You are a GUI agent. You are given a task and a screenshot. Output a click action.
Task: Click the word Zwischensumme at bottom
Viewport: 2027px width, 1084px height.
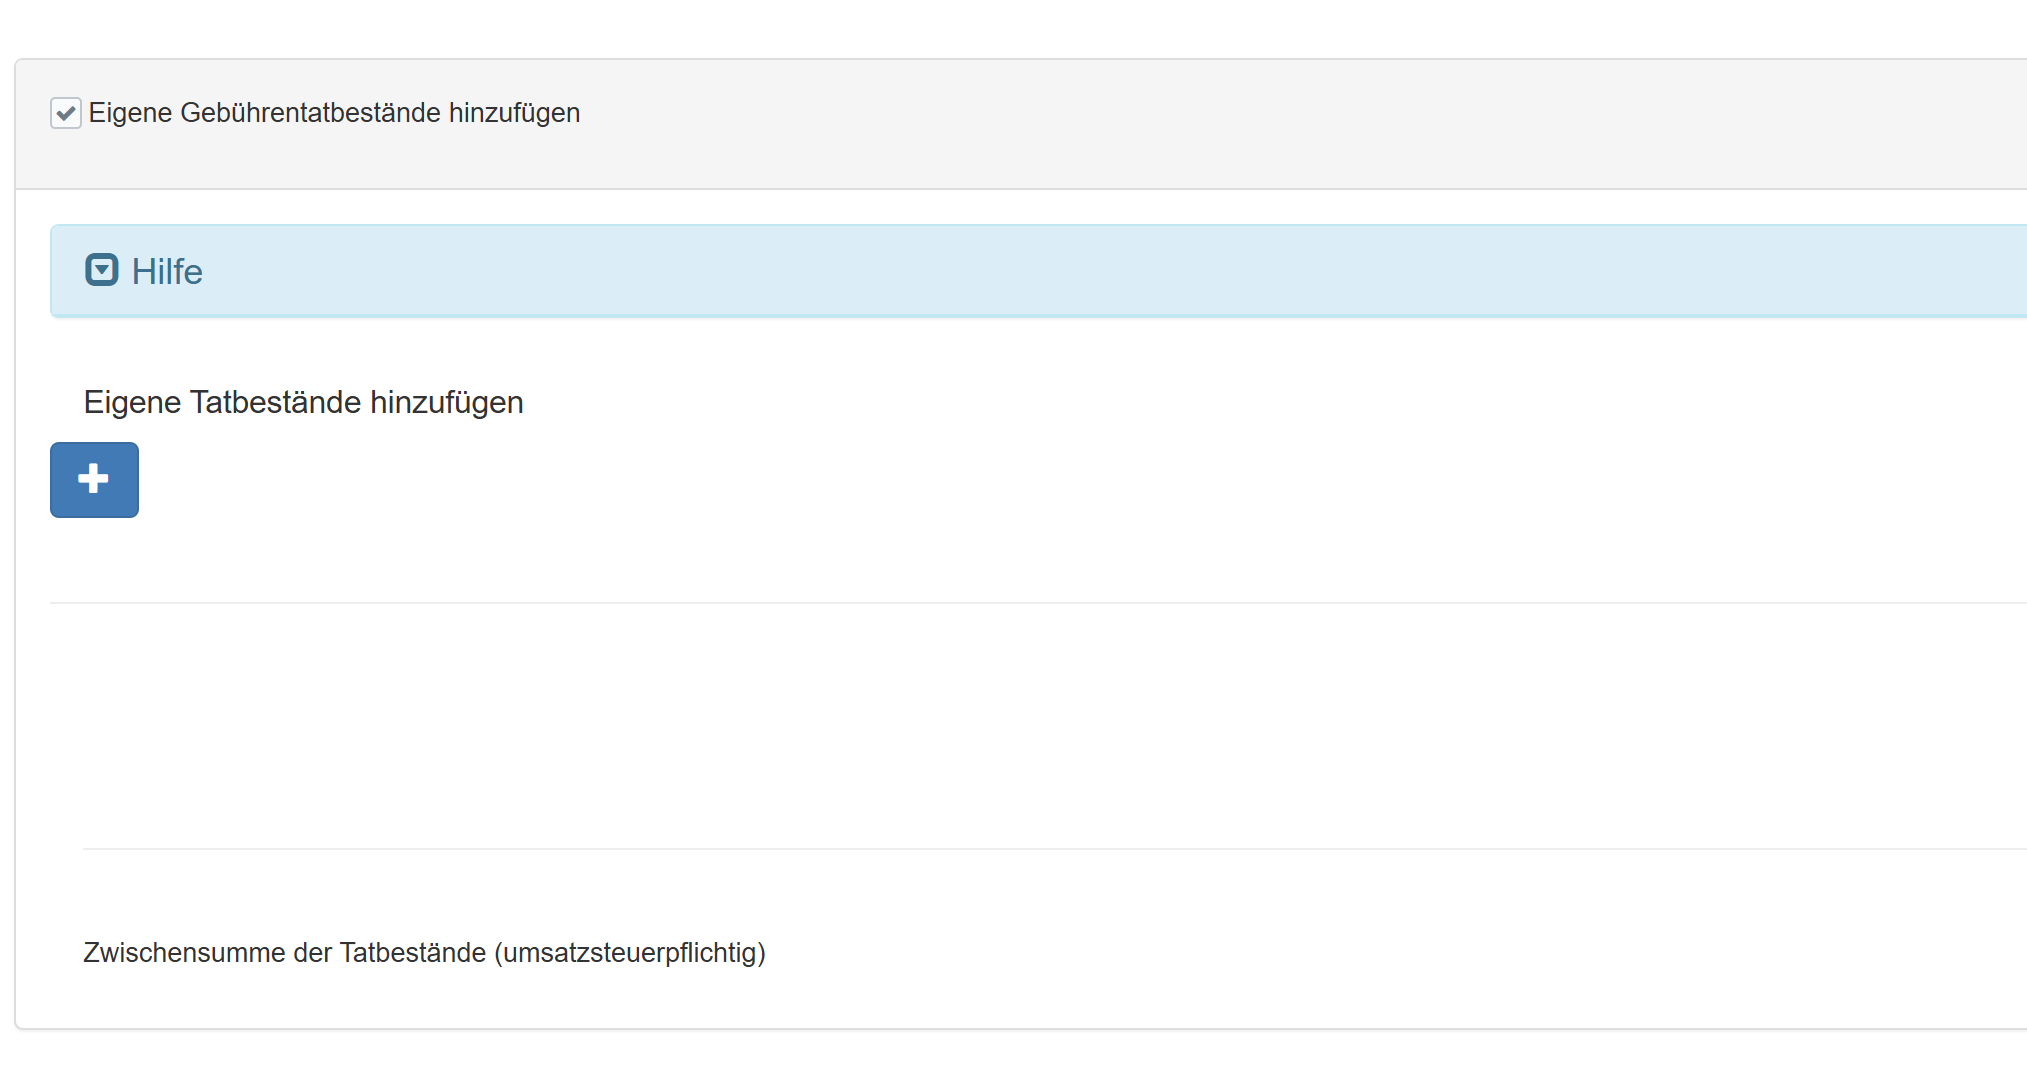pos(184,953)
